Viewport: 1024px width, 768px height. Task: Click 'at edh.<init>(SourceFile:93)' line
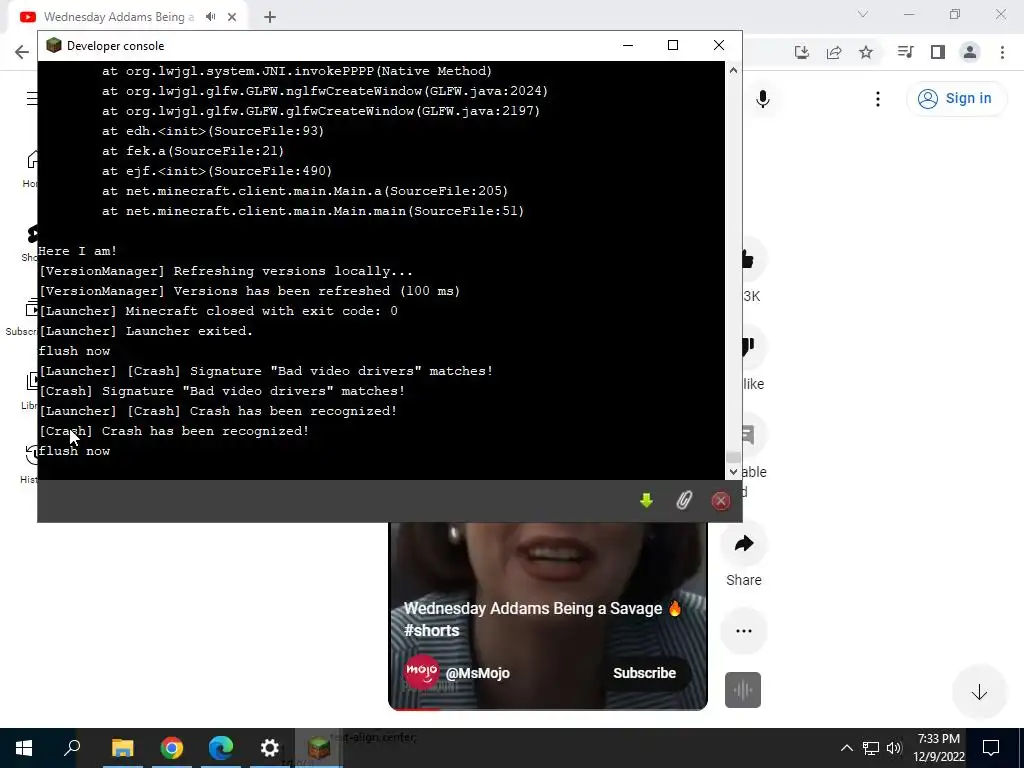[x=213, y=131]
